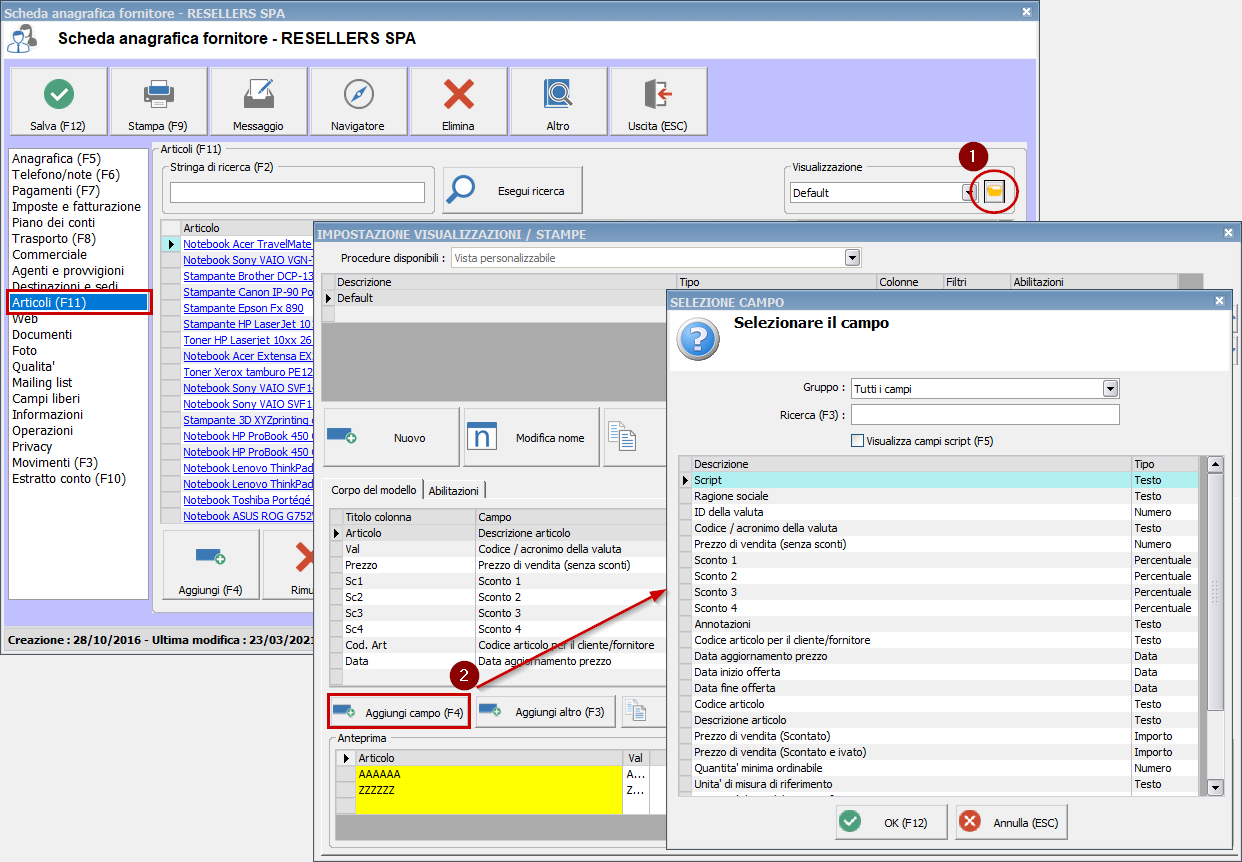1242x862 pixels.
Task: Open the Privacy section
Action: [32, 446]
